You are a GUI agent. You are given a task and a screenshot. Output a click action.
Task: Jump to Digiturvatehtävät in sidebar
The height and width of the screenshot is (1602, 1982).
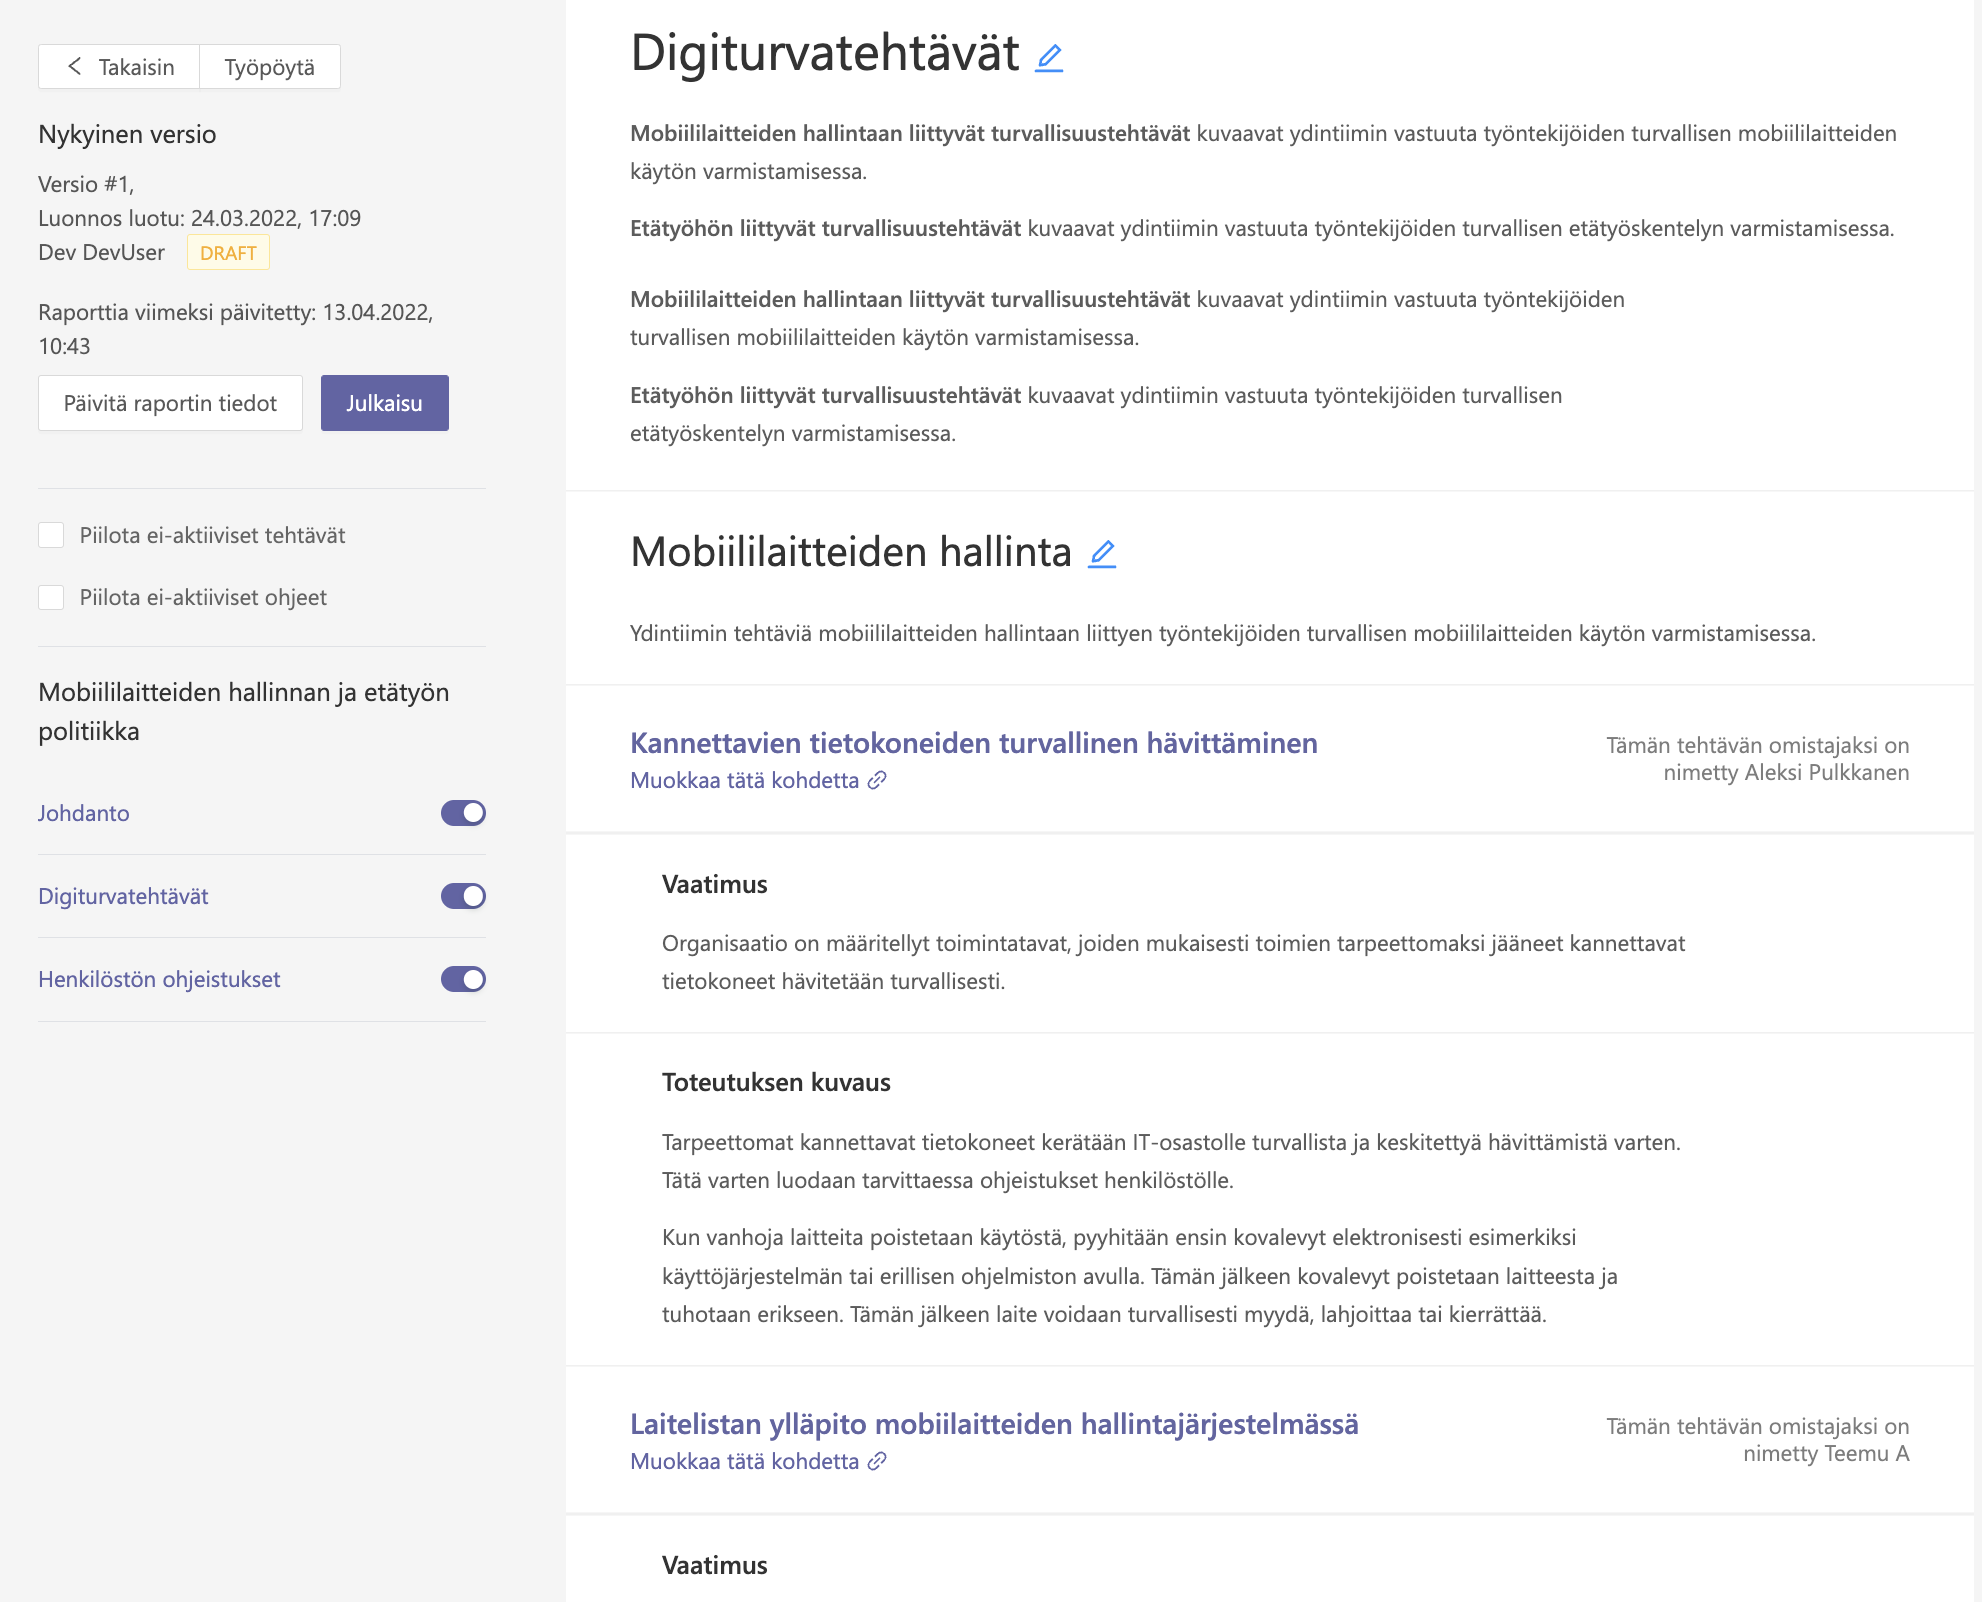click(x=123, y=896)
